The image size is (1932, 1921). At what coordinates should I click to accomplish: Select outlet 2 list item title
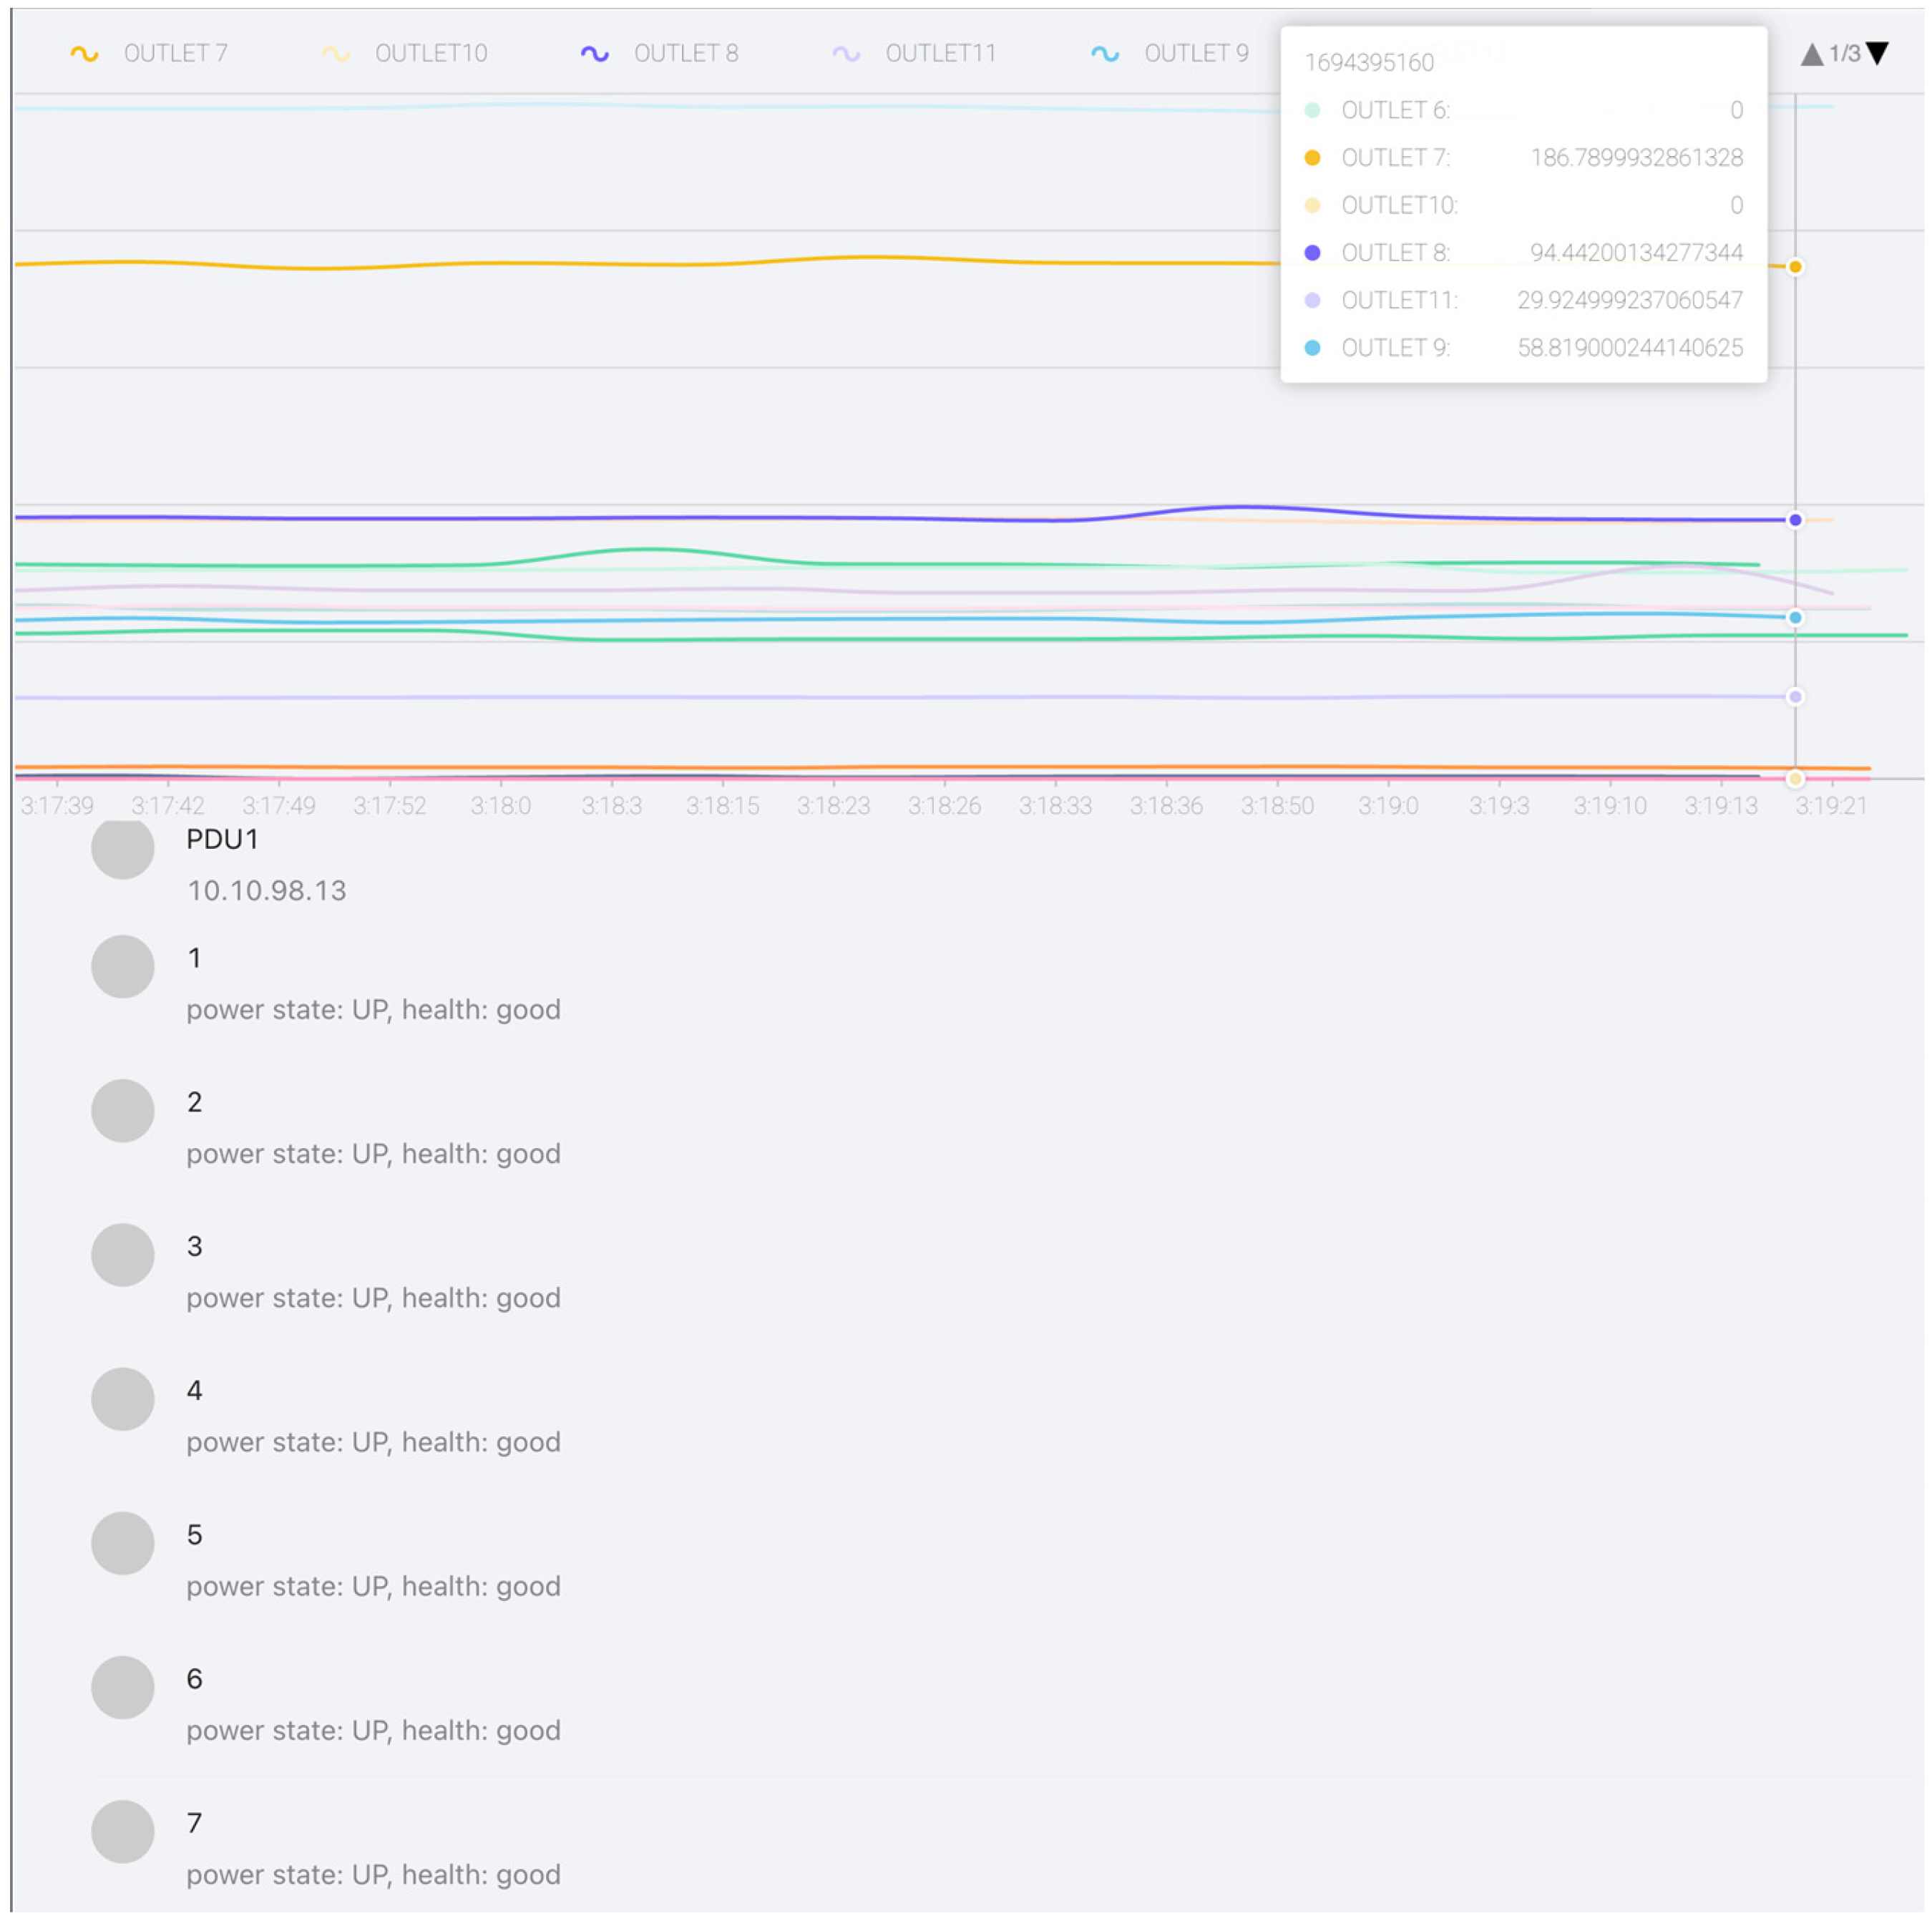point(194,1102)
